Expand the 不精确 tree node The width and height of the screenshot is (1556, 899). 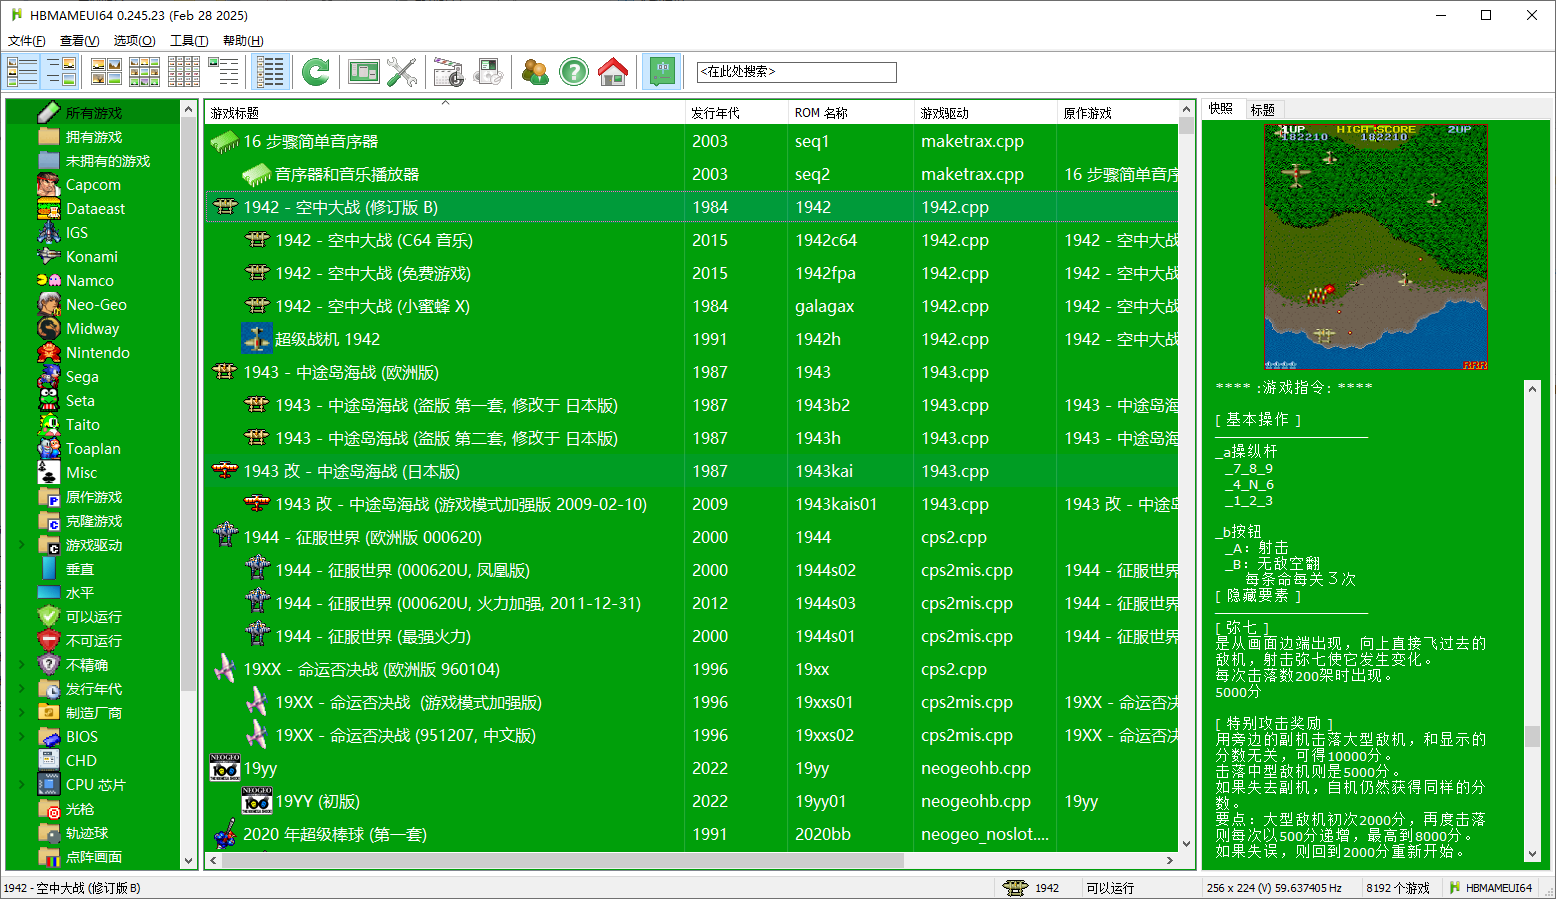tap(22, 665)
